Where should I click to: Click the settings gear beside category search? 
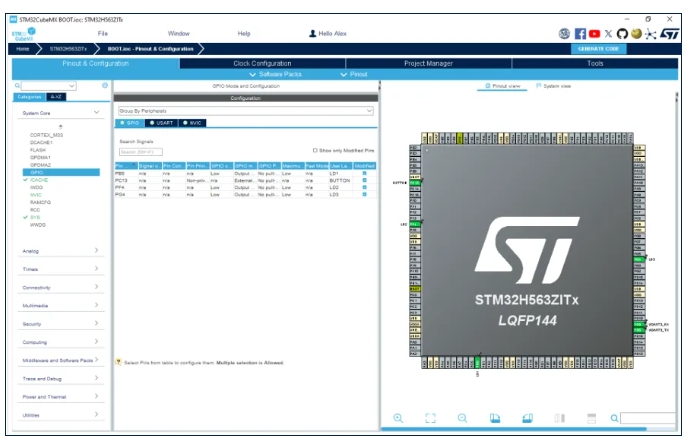pos(105,85)
